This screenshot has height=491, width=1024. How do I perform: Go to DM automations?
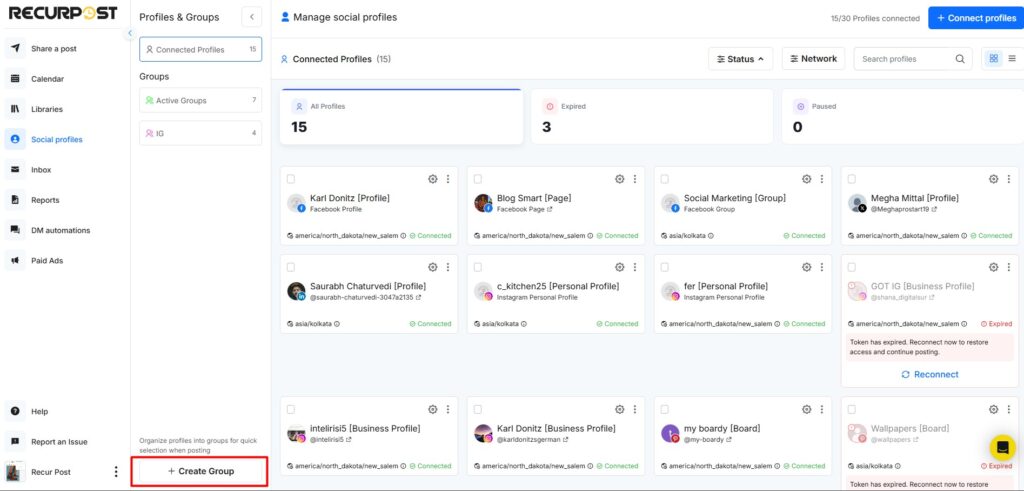click(x=60, y=230)
